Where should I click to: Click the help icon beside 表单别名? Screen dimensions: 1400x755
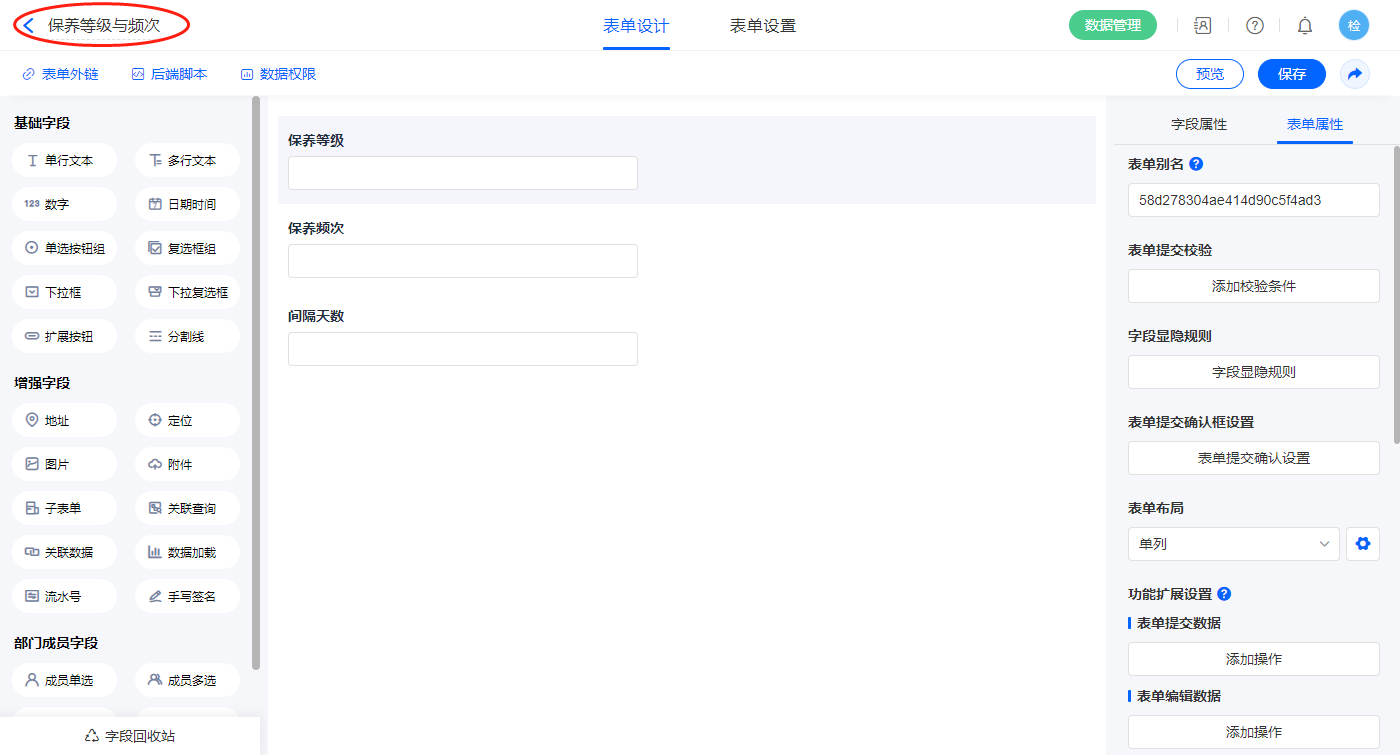point(1196,164)
